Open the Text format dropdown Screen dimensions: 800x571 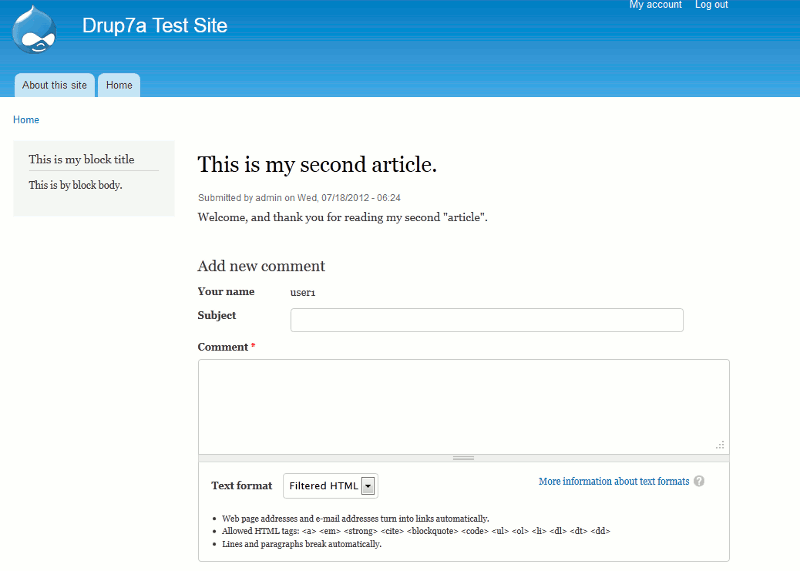[330, 486]
